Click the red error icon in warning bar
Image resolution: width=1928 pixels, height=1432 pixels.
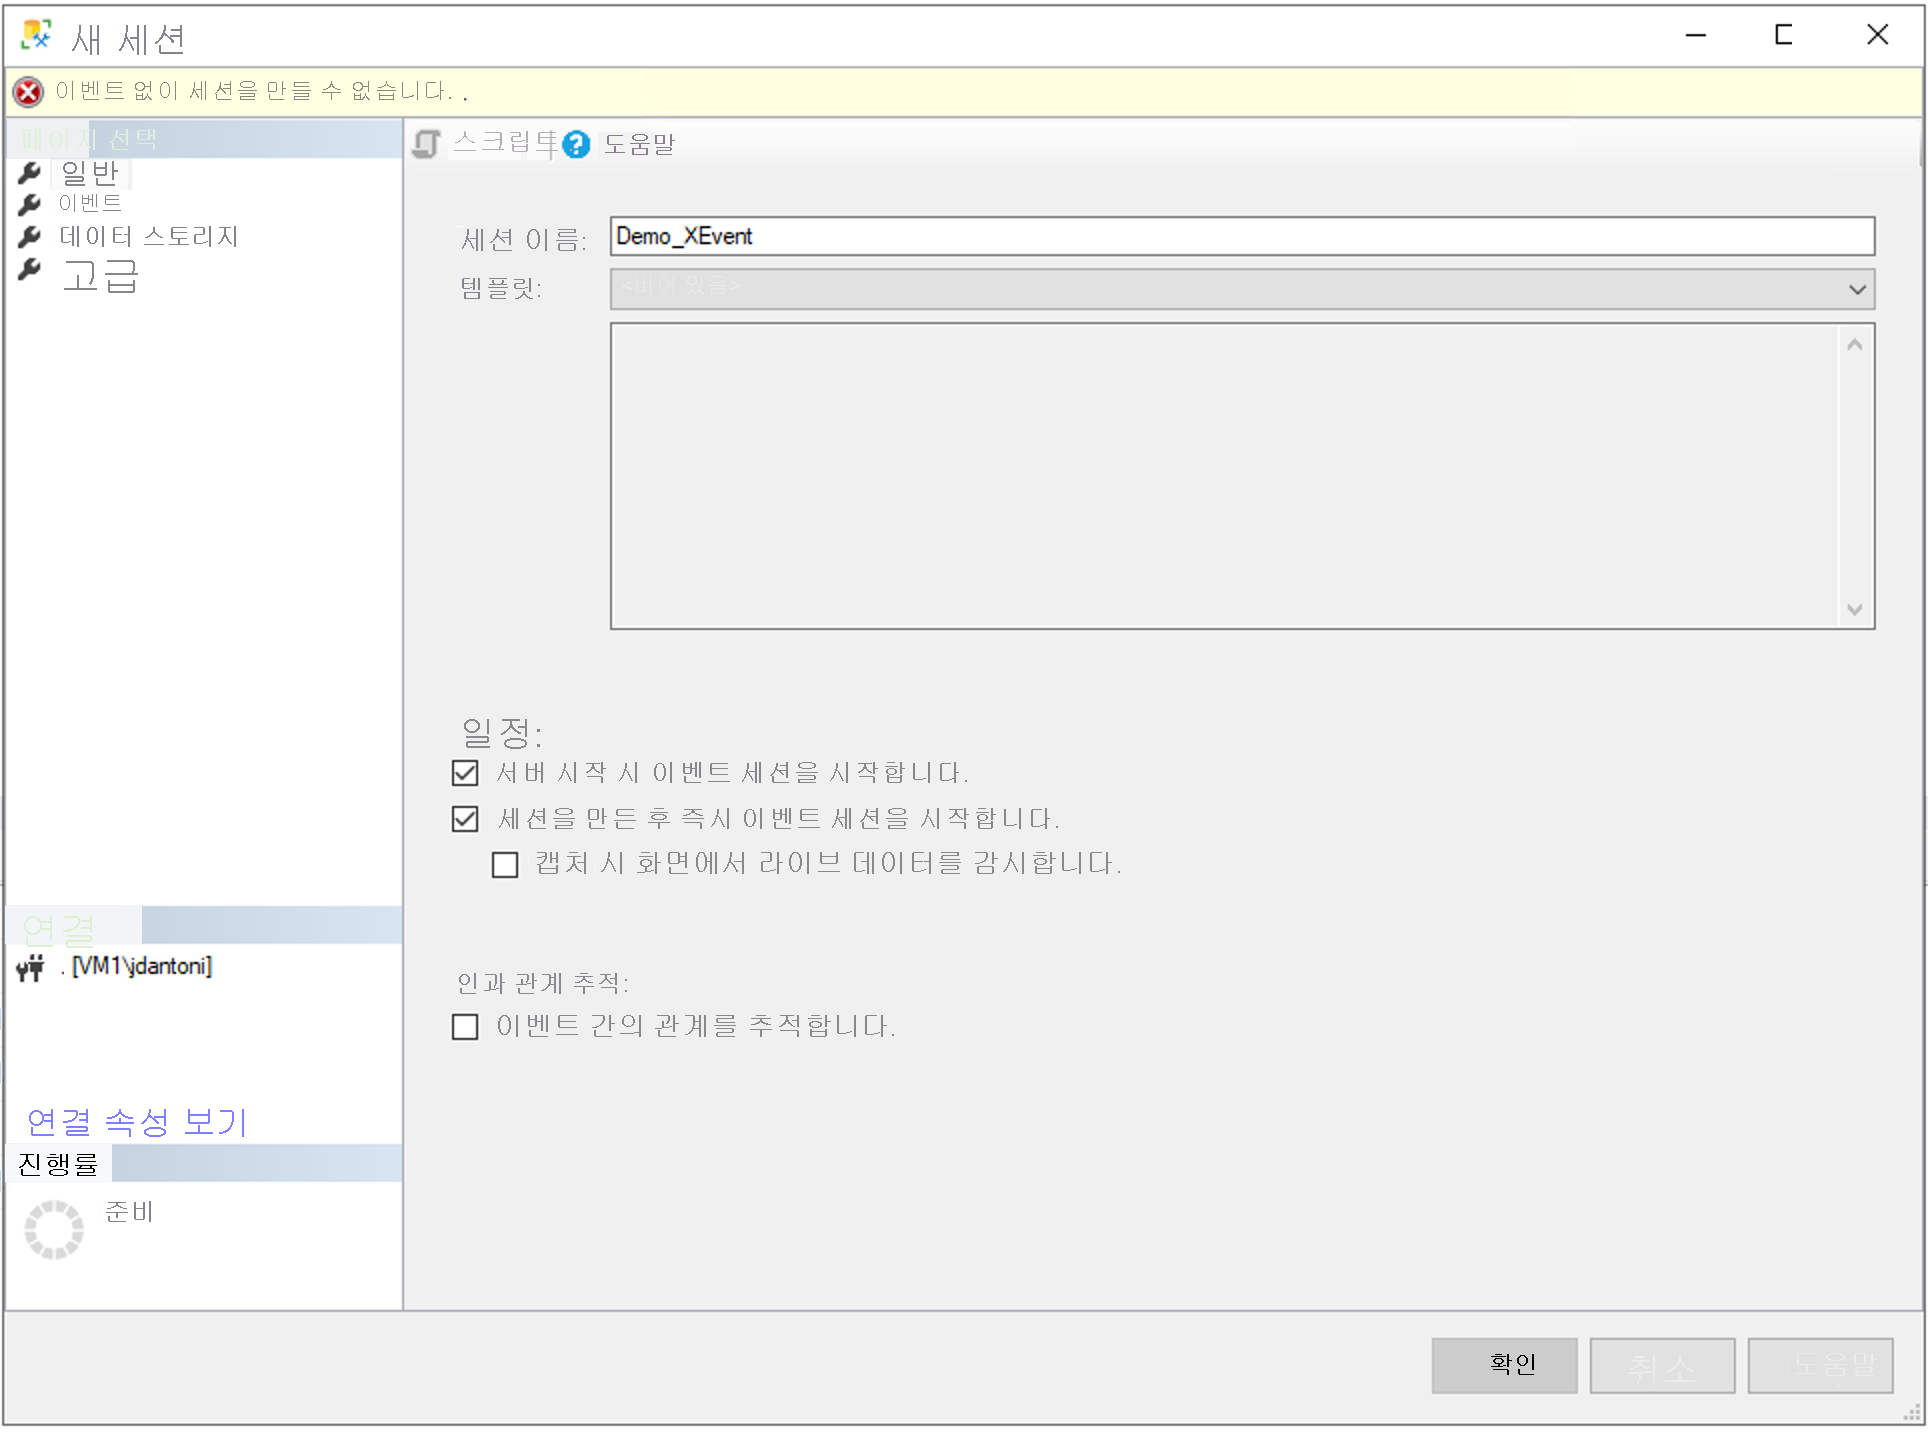(x=28, y=92)
